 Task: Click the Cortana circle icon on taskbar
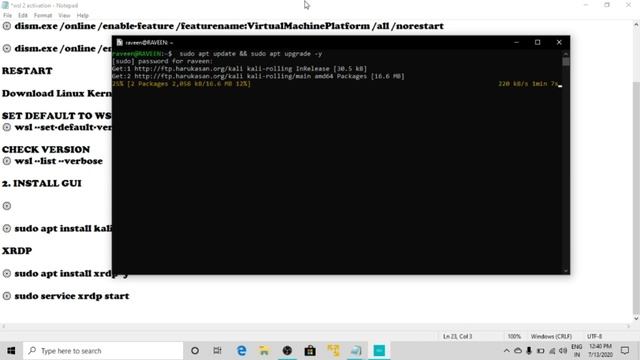coord(195,351)
